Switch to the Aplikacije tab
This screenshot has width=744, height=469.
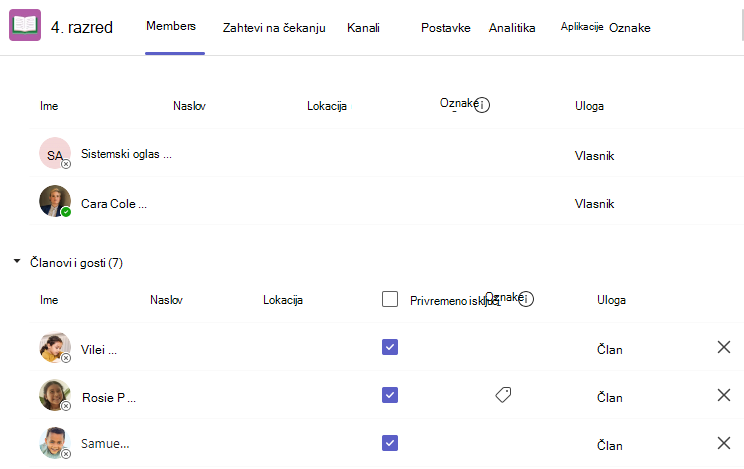pos(582,27)
